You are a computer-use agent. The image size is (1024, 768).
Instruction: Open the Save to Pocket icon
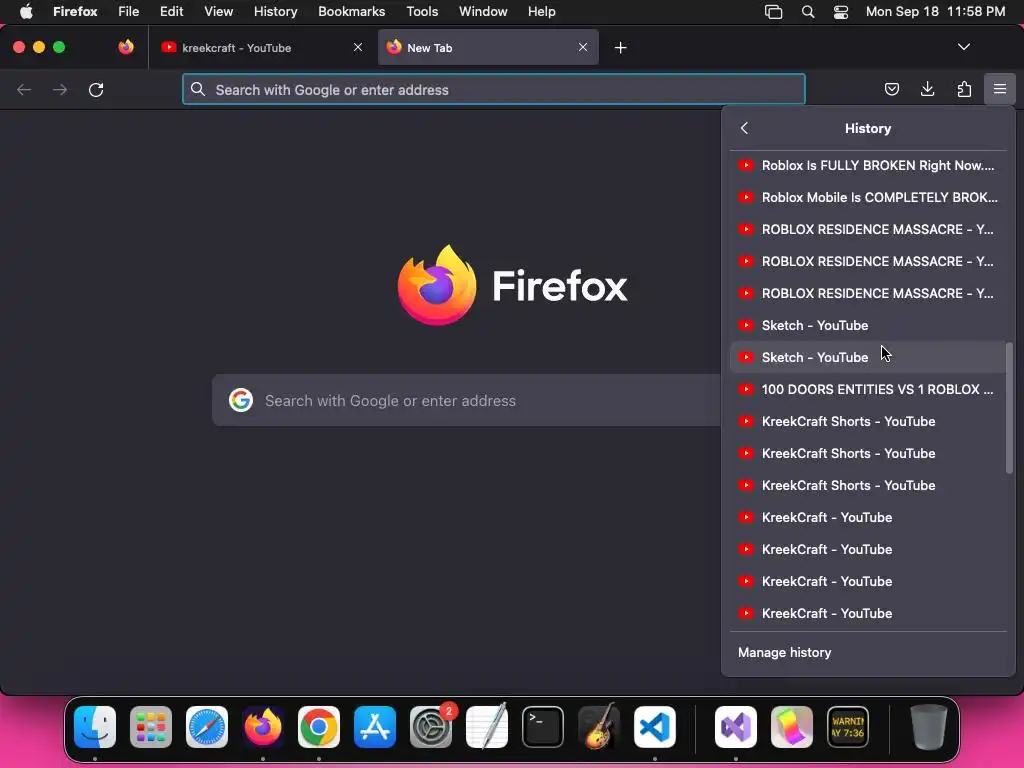891,89
